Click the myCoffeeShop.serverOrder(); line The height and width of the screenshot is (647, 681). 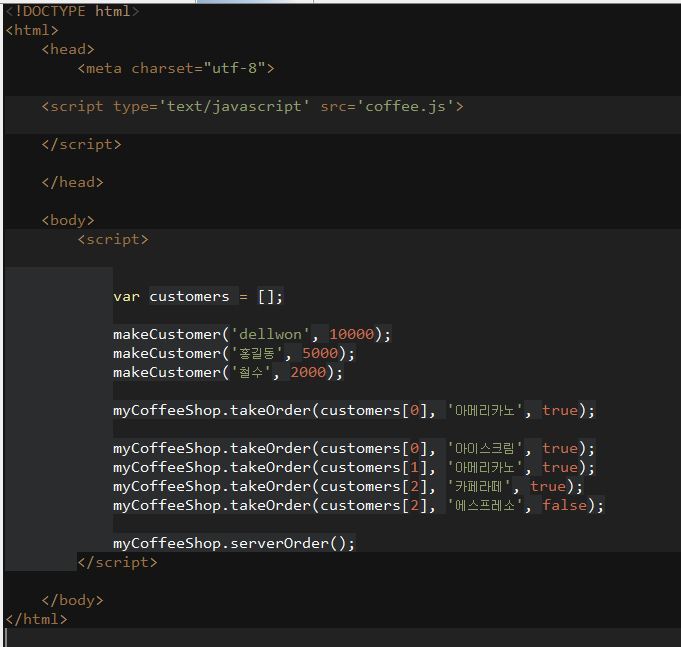click(234, 544)
